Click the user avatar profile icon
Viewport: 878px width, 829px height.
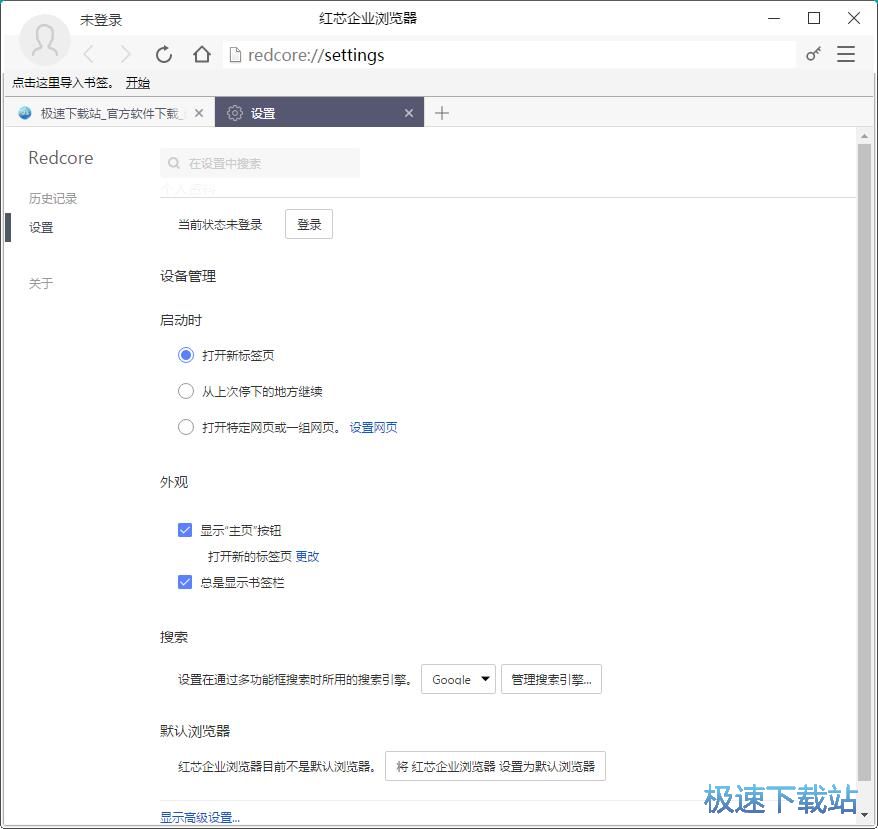[44, 40]
